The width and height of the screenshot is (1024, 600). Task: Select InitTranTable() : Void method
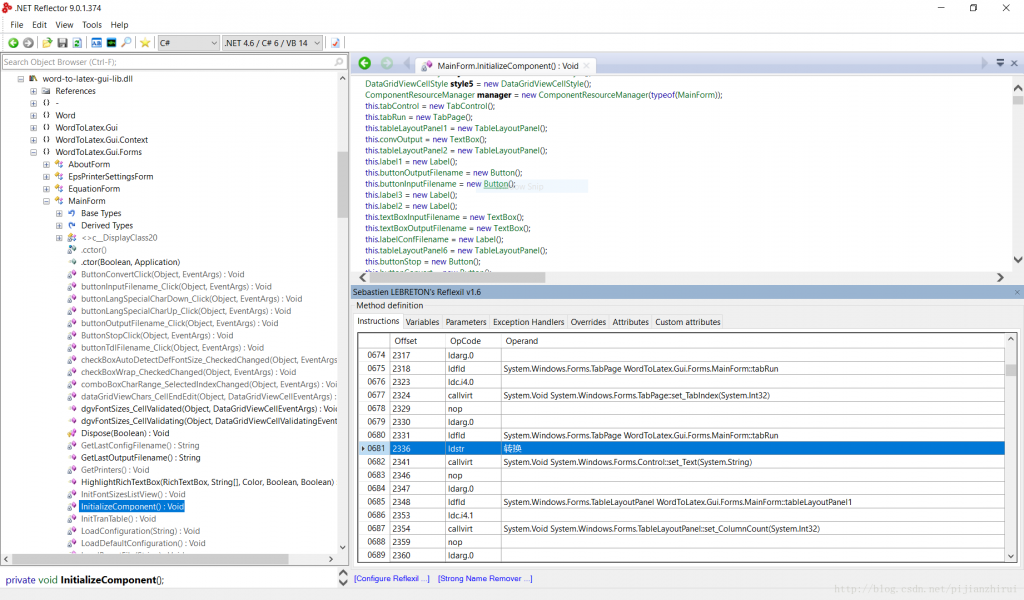pos(118,519)
